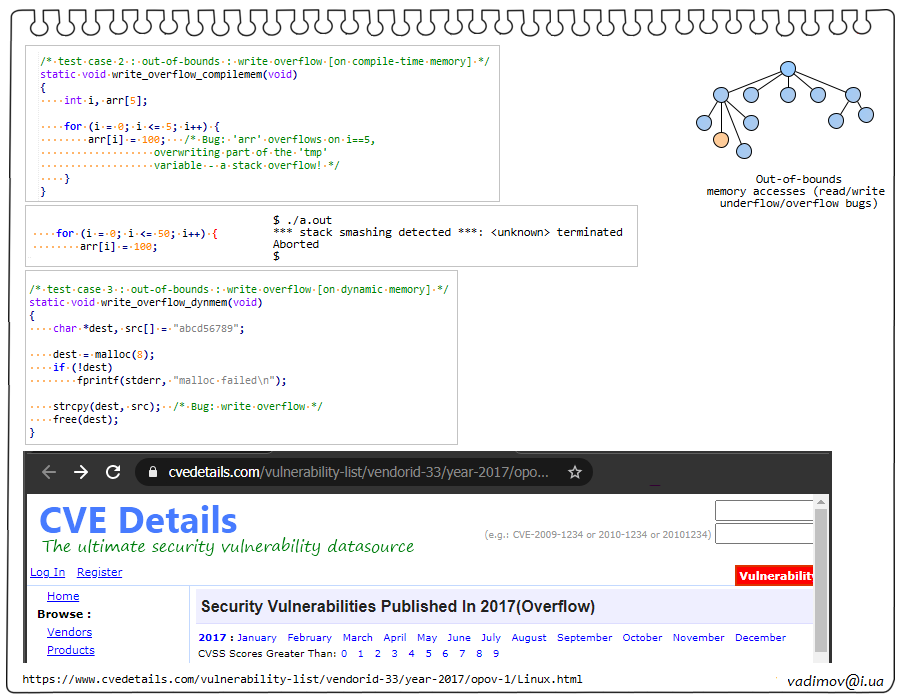Click the CVE id search field
The height and width of the screenshot is (700, 900).
point(764,534)
